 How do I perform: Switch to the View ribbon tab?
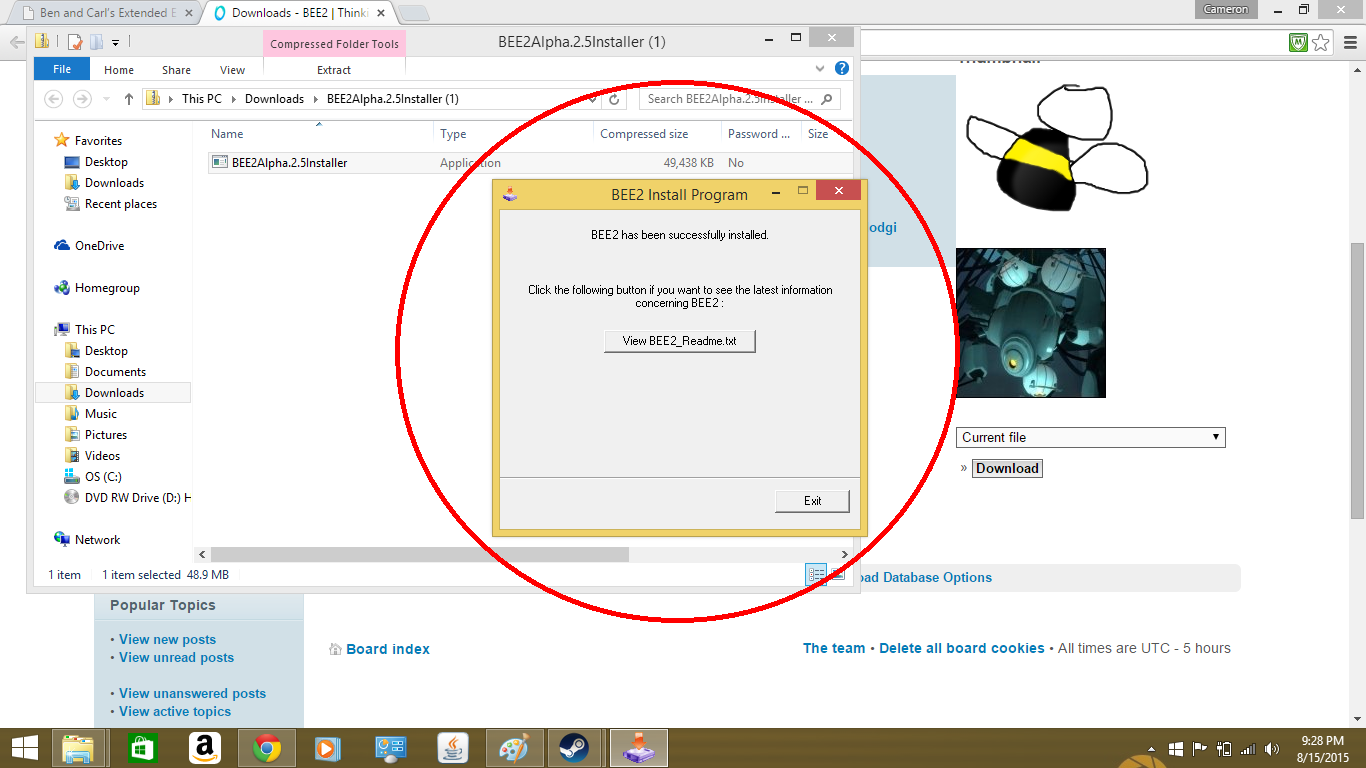232,70
